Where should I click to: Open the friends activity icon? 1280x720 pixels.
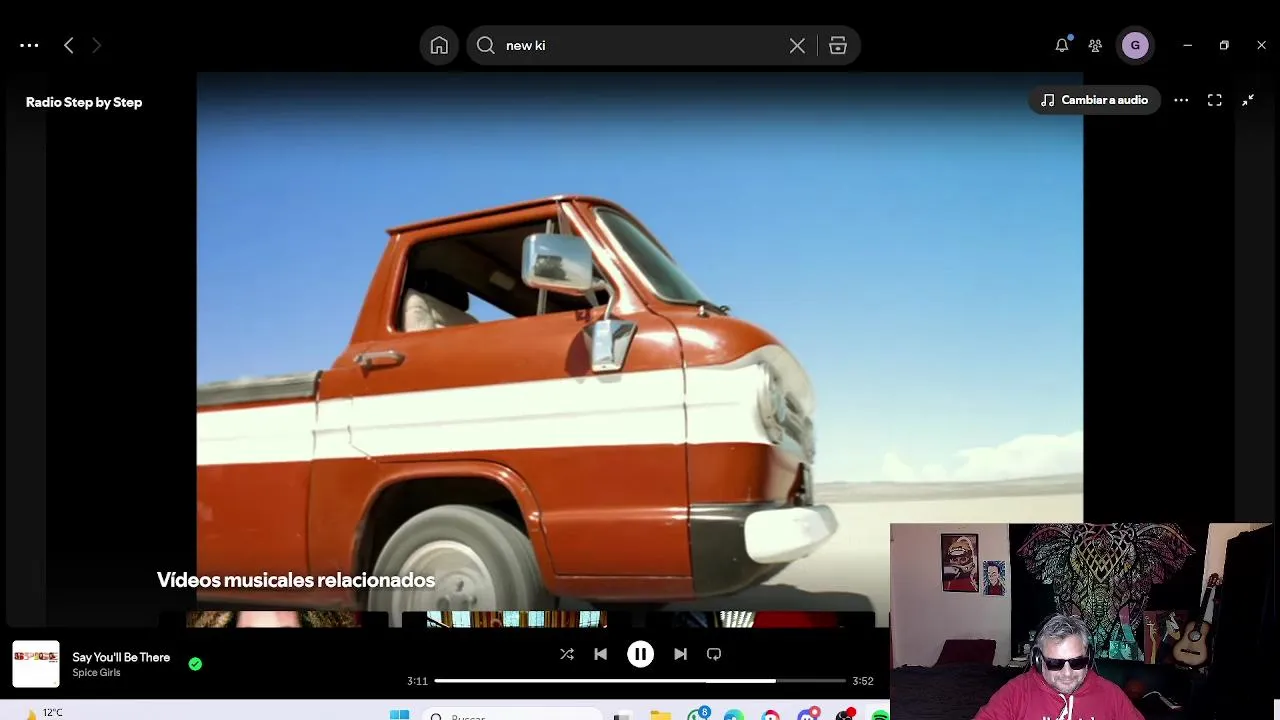pos(1095,45)
